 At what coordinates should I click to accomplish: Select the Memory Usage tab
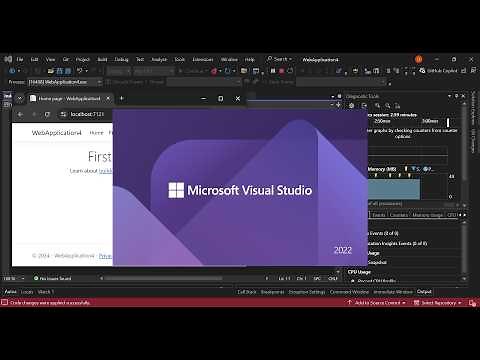pyautogui.click(x=427, y=215)
